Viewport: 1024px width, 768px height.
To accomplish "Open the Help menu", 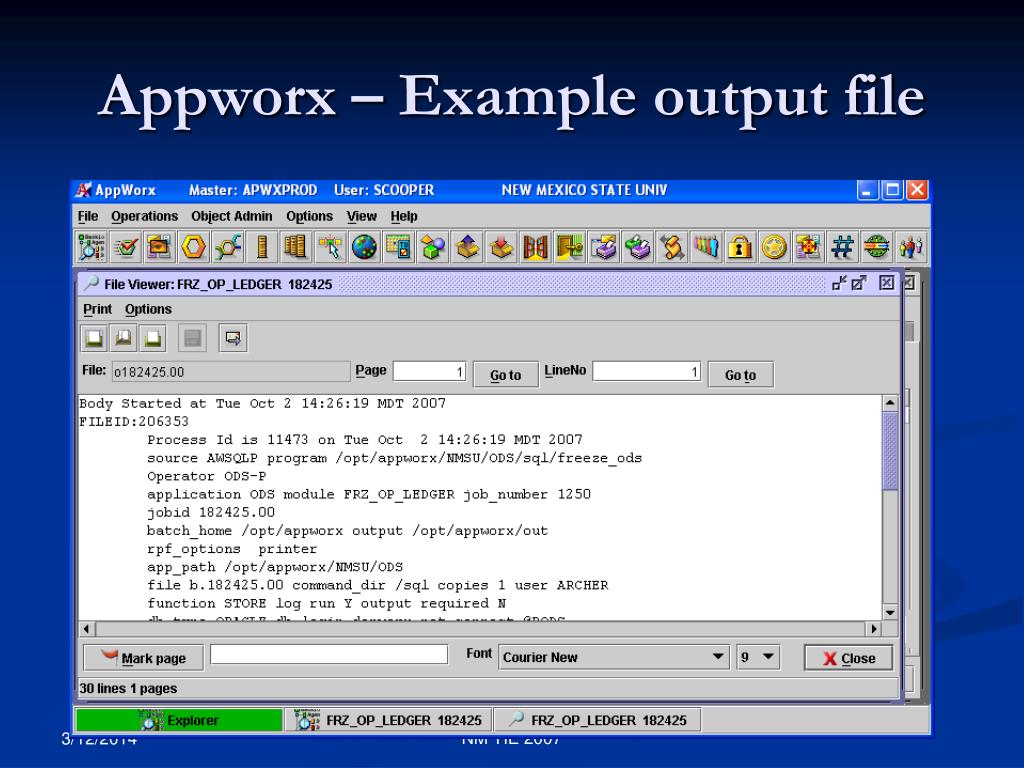I will pos(404,216).
